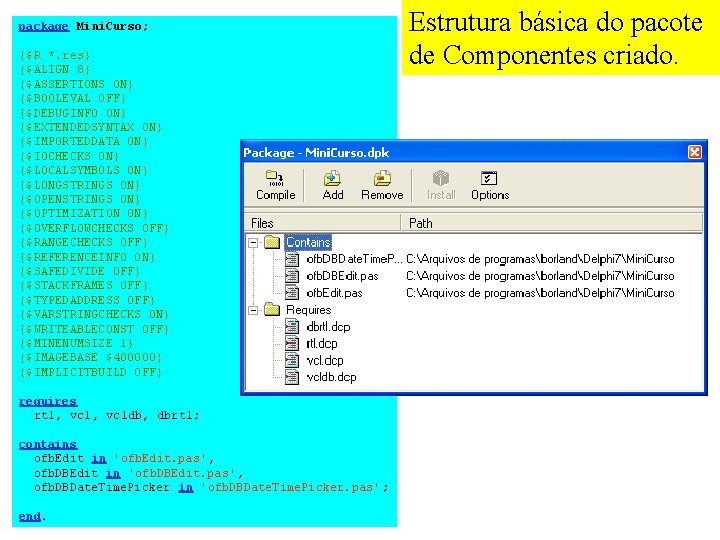720x540 pixels.
Task: Click the path of ofbDBDateTimeP... row
Action: 540,259
